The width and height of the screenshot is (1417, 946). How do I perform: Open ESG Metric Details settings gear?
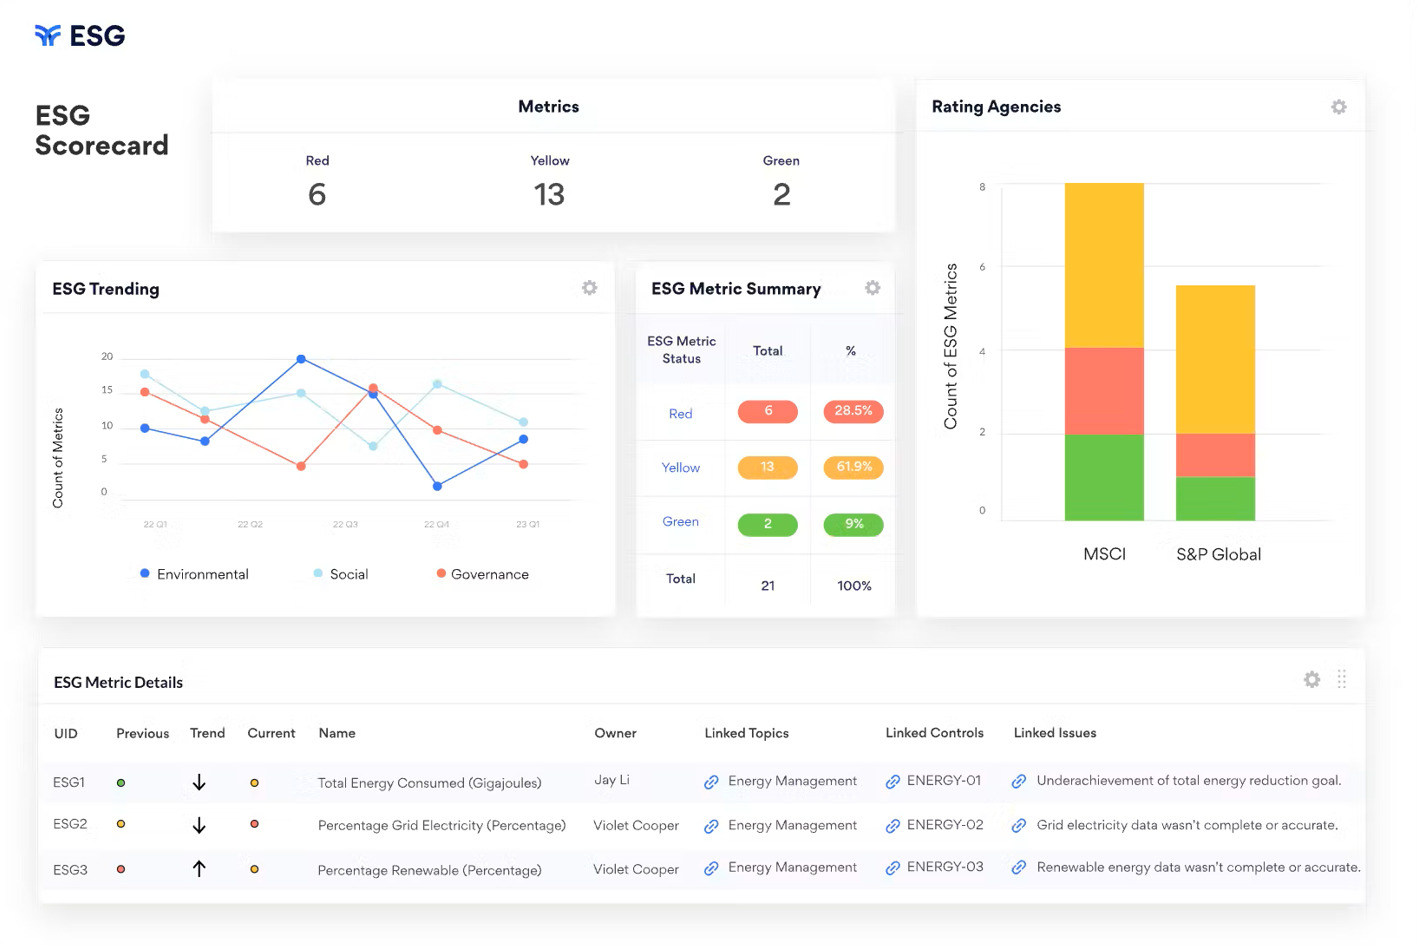1312,680
